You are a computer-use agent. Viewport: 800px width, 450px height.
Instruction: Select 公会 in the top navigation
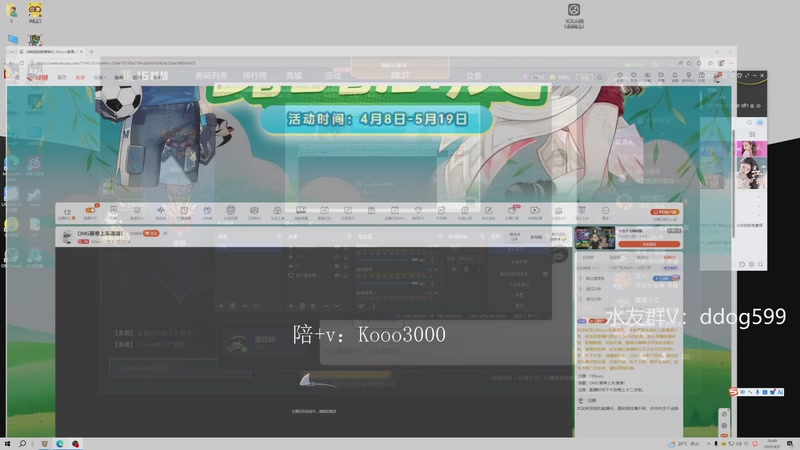coord(473,76)
